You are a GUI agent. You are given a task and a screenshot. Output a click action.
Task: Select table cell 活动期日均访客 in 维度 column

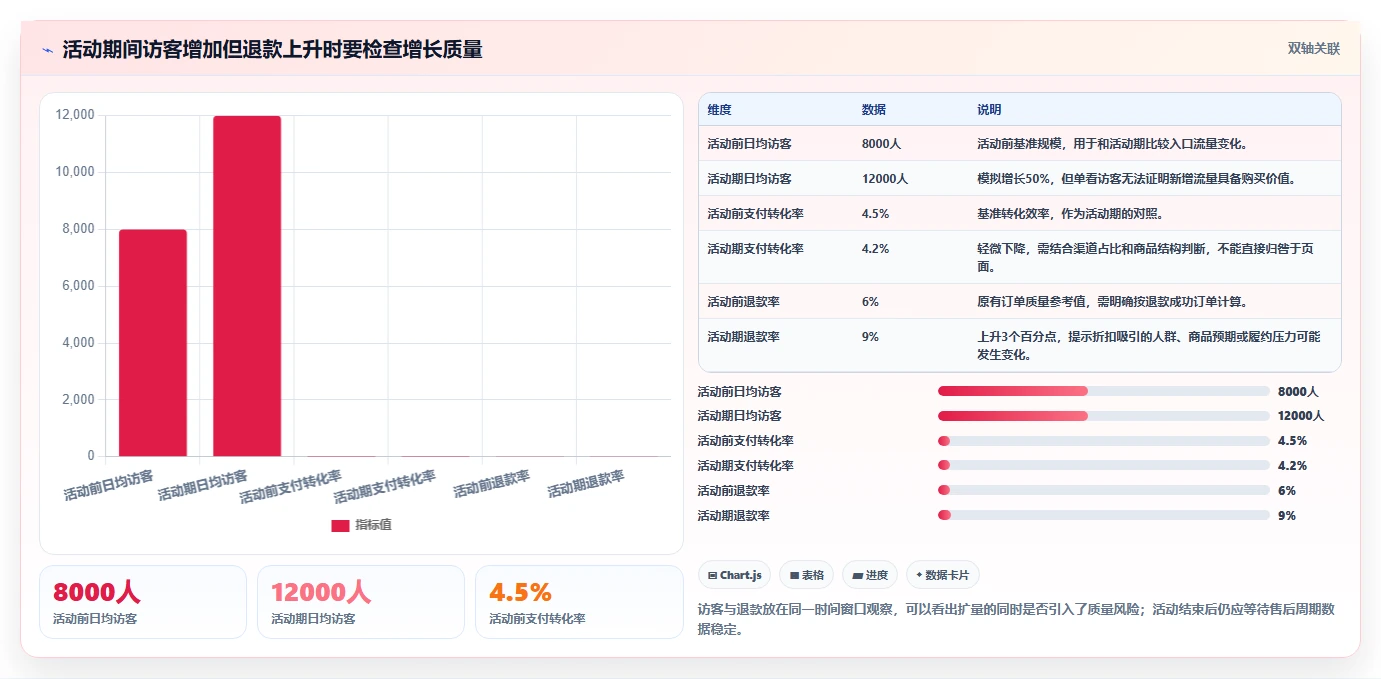pyautogui.click(x=749, y=179)
